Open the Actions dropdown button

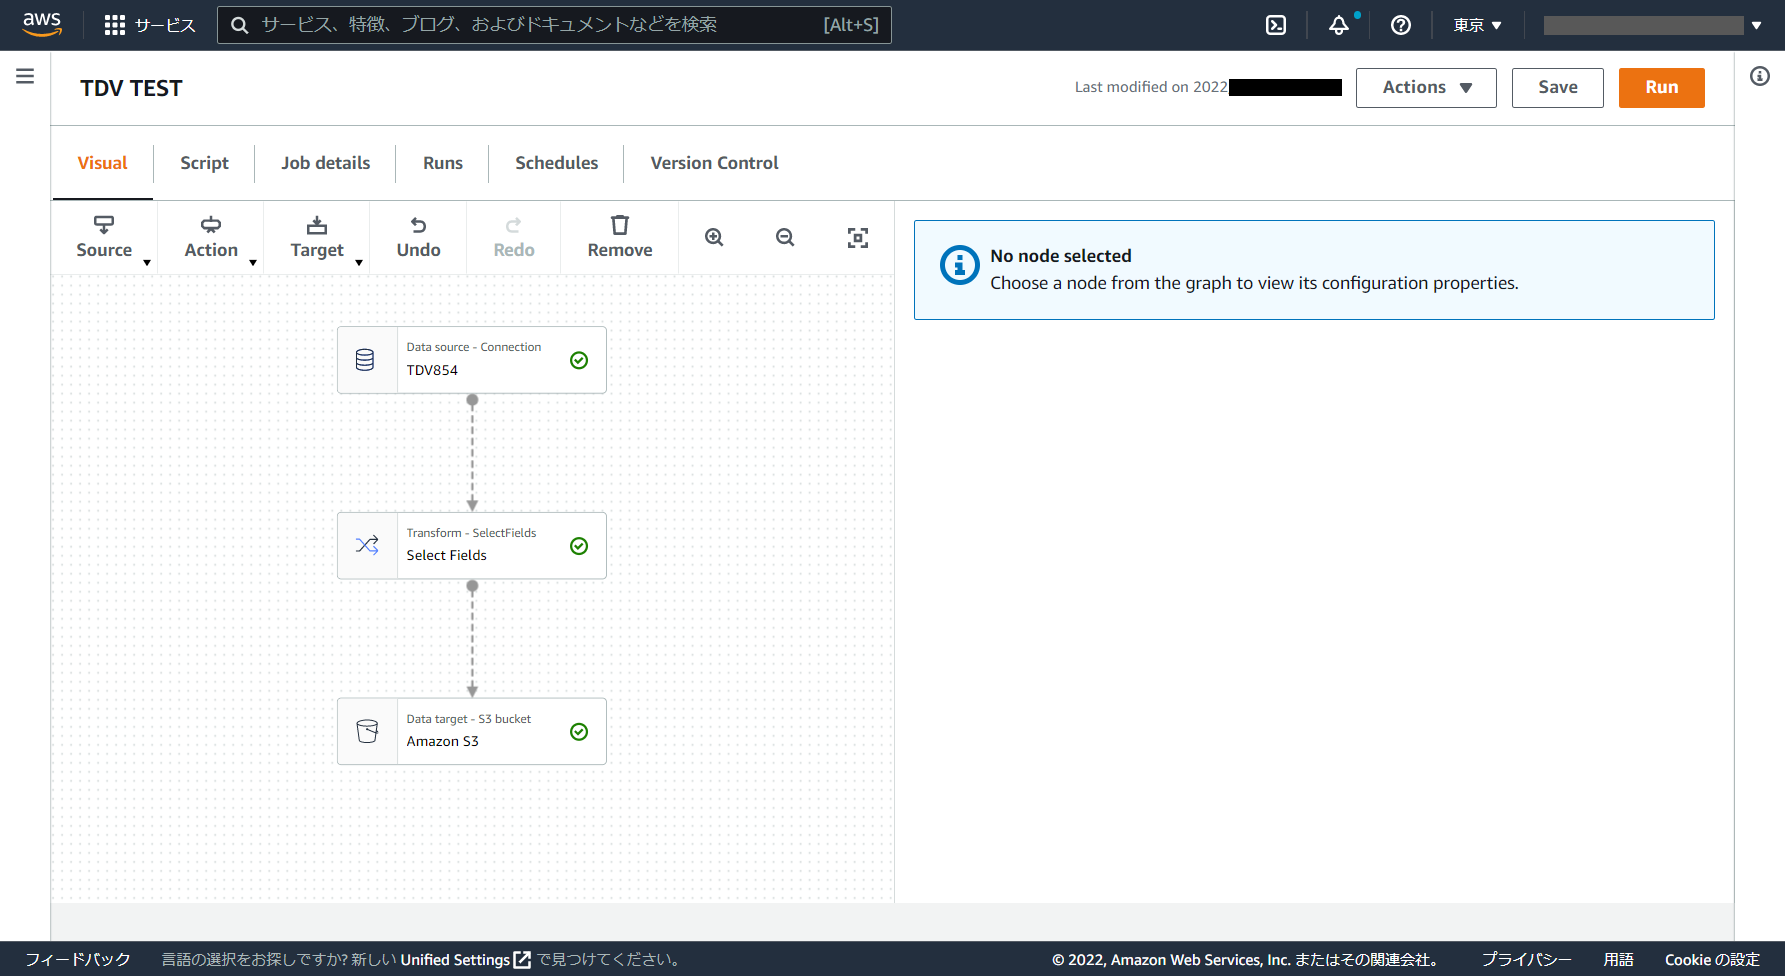click(1426, 88)
